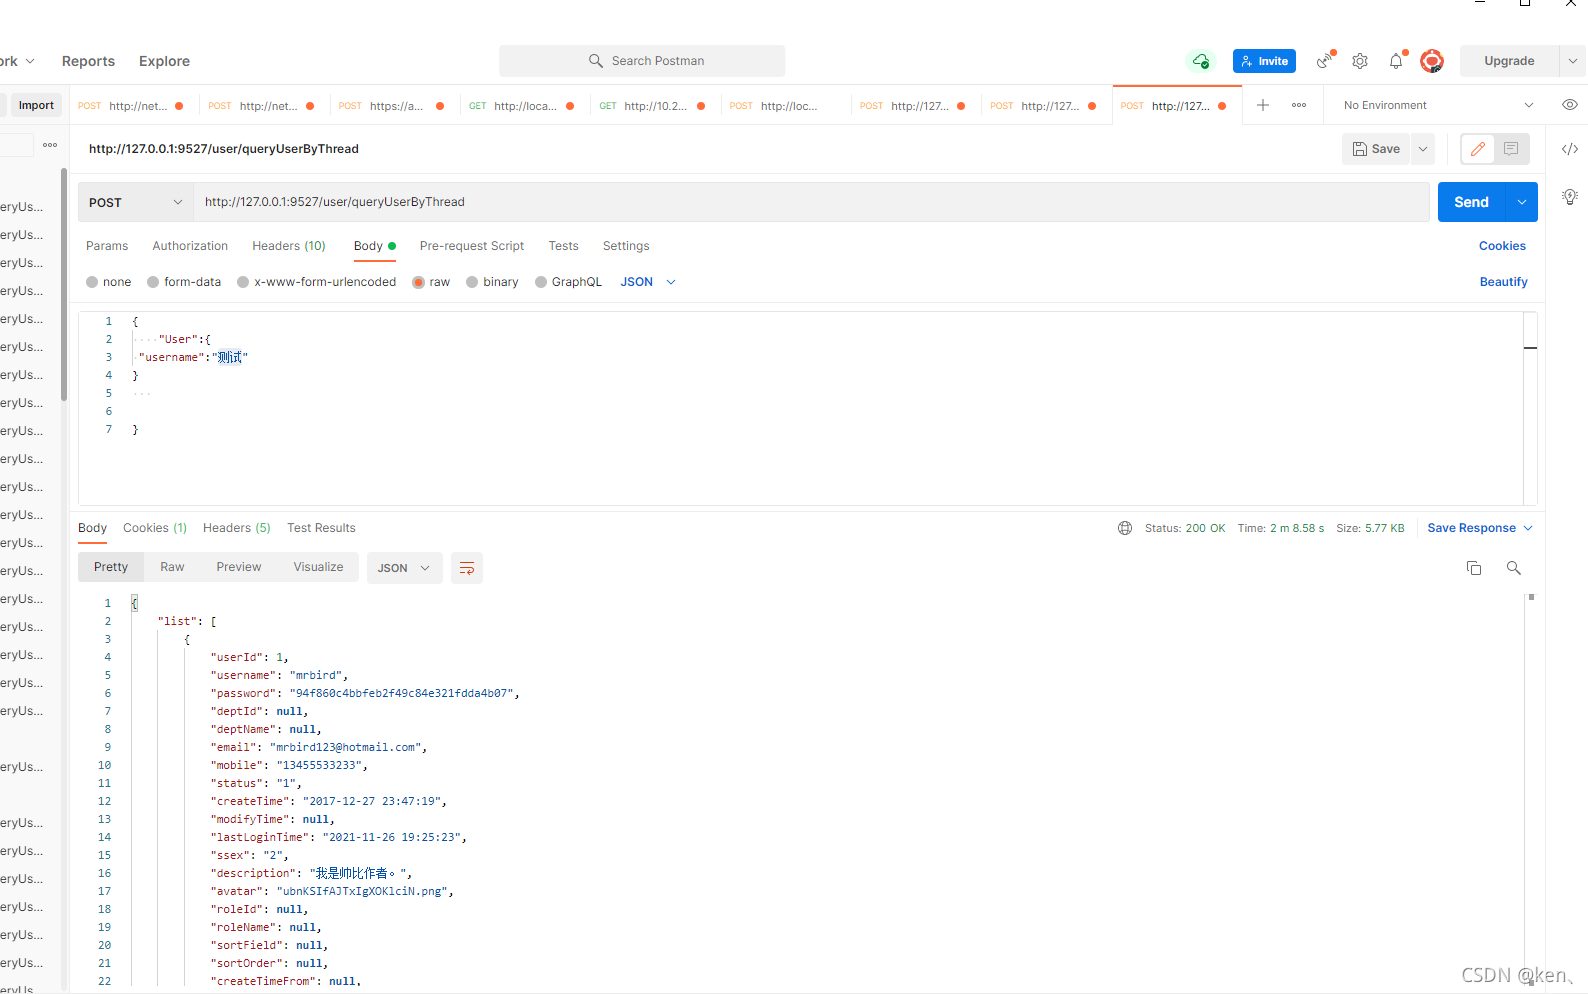Click the request URL field

(x=811, y=202)
